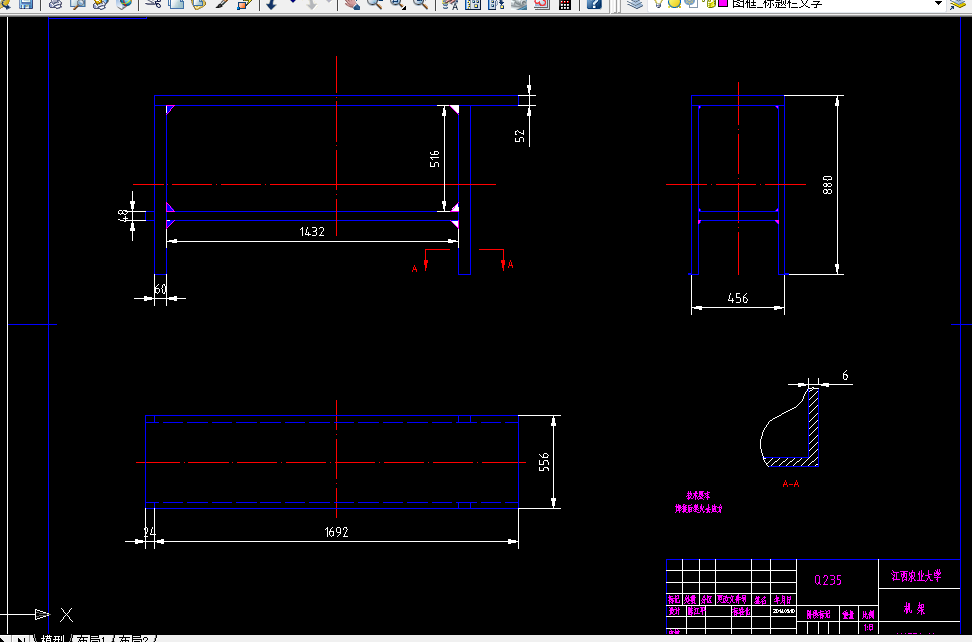Click the 456 width dimension text
972x642 pixels.
click(x=738, y=298)
